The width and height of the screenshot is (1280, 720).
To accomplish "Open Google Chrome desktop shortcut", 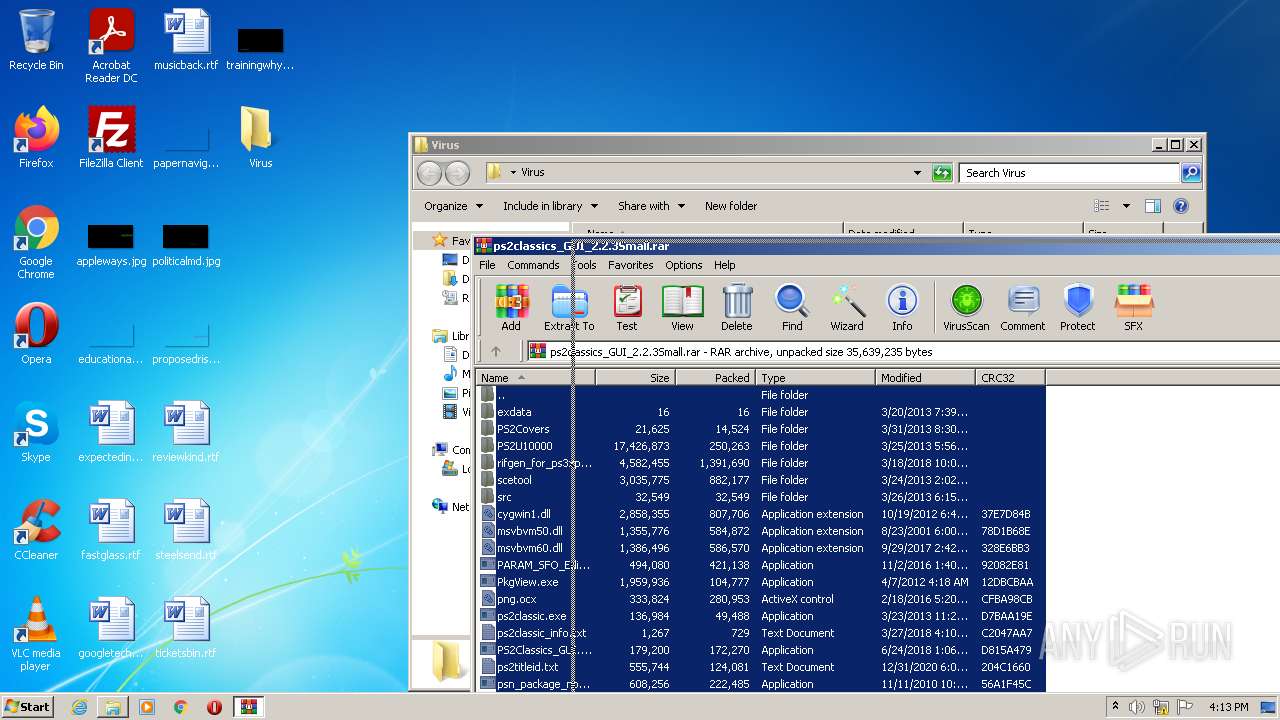I will (36, 243).
